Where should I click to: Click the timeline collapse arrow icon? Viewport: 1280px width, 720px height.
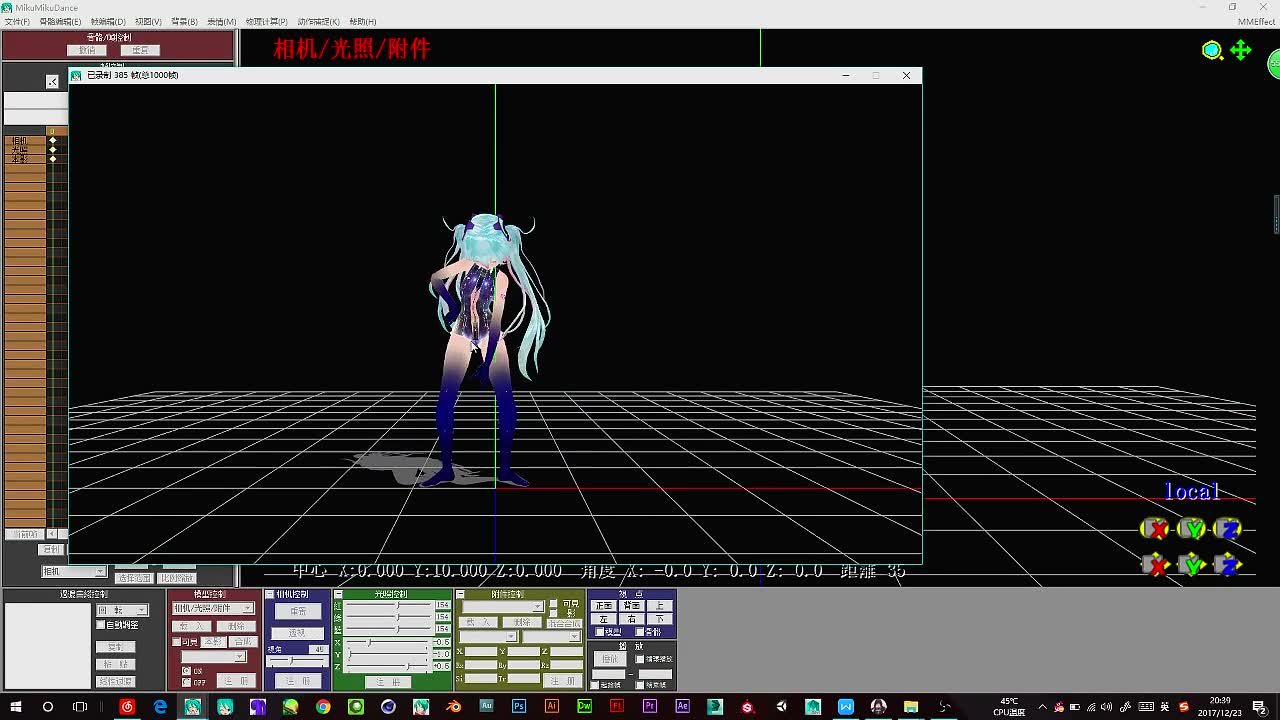[x=52, y=81]
